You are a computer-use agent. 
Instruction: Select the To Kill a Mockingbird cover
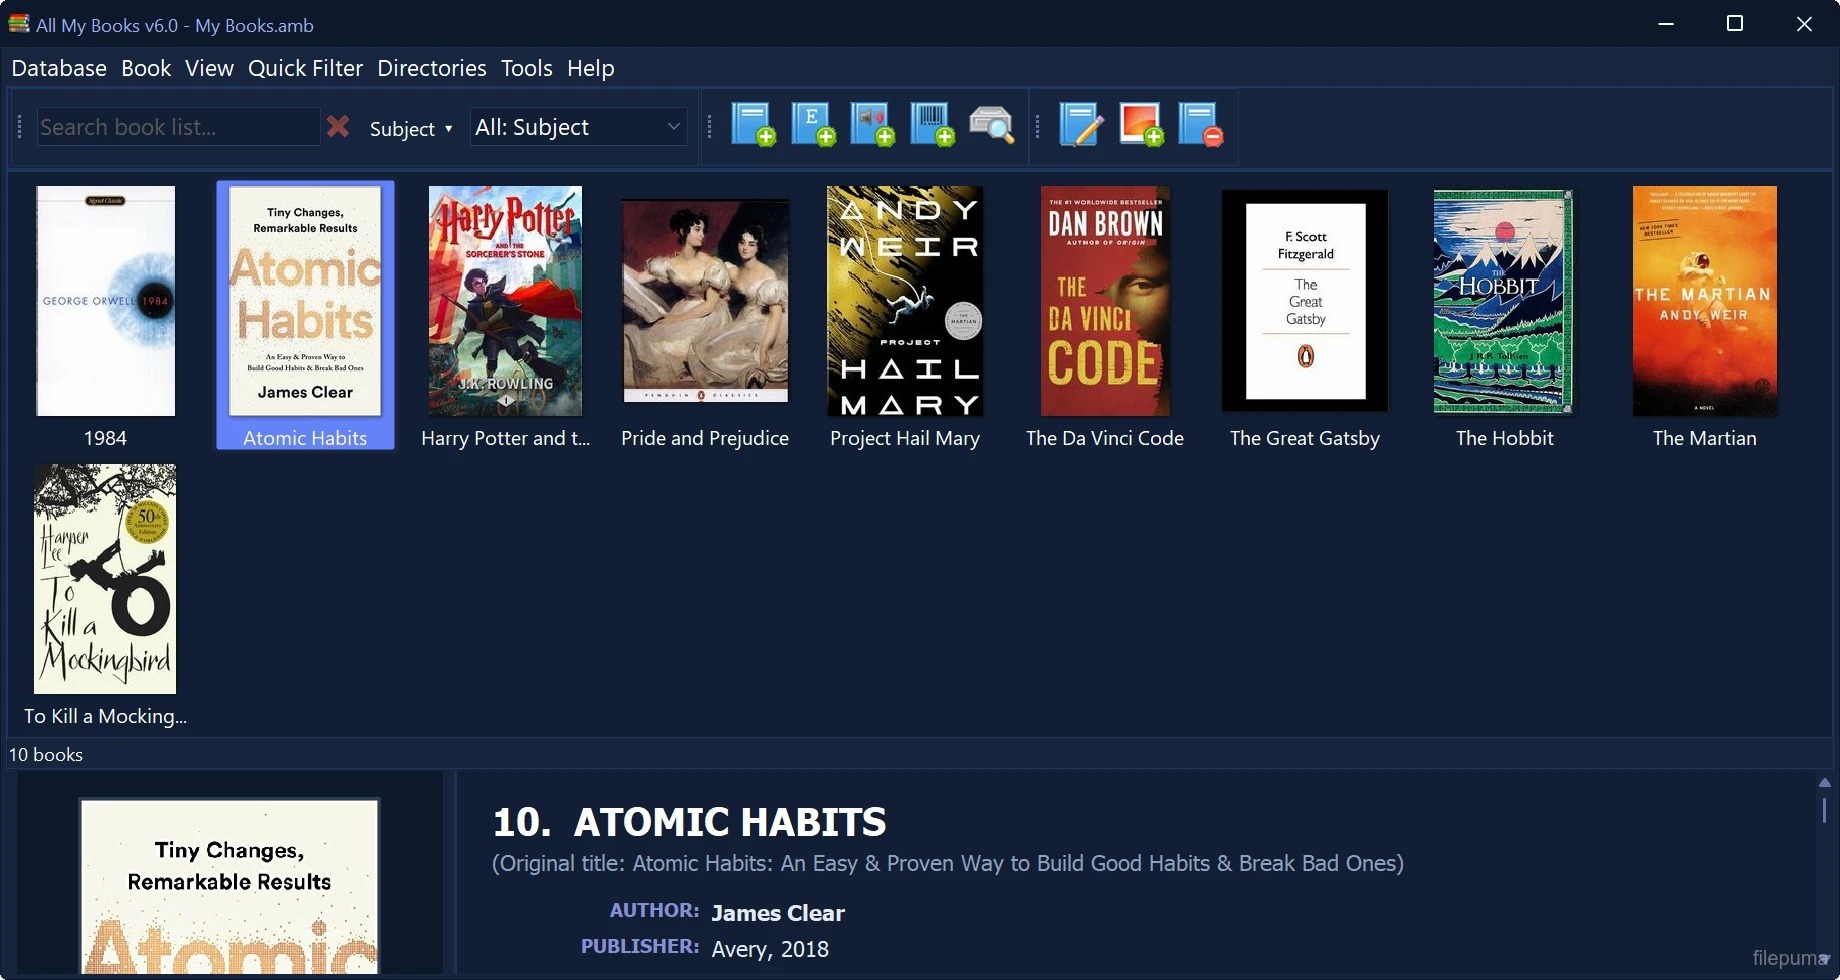tap(105, 578)
